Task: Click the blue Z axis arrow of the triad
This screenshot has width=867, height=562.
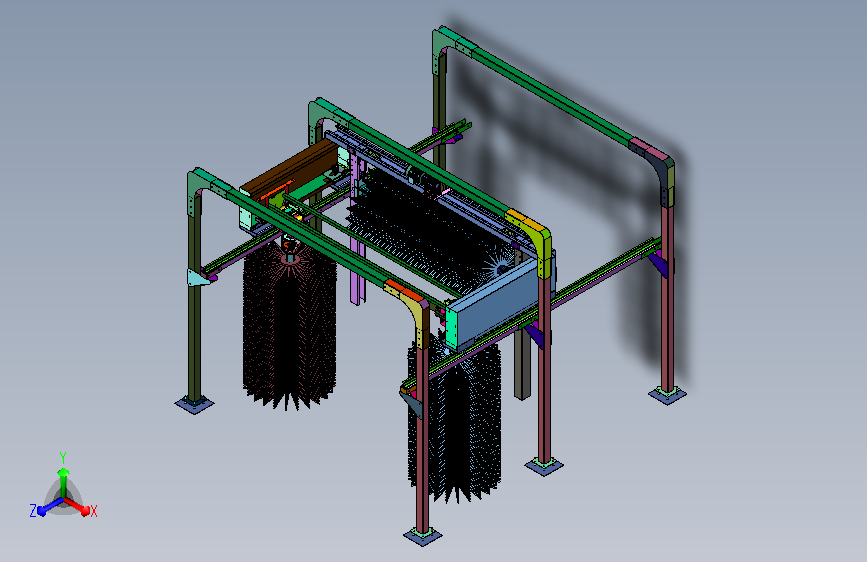Action: click(x=50, y=507)
